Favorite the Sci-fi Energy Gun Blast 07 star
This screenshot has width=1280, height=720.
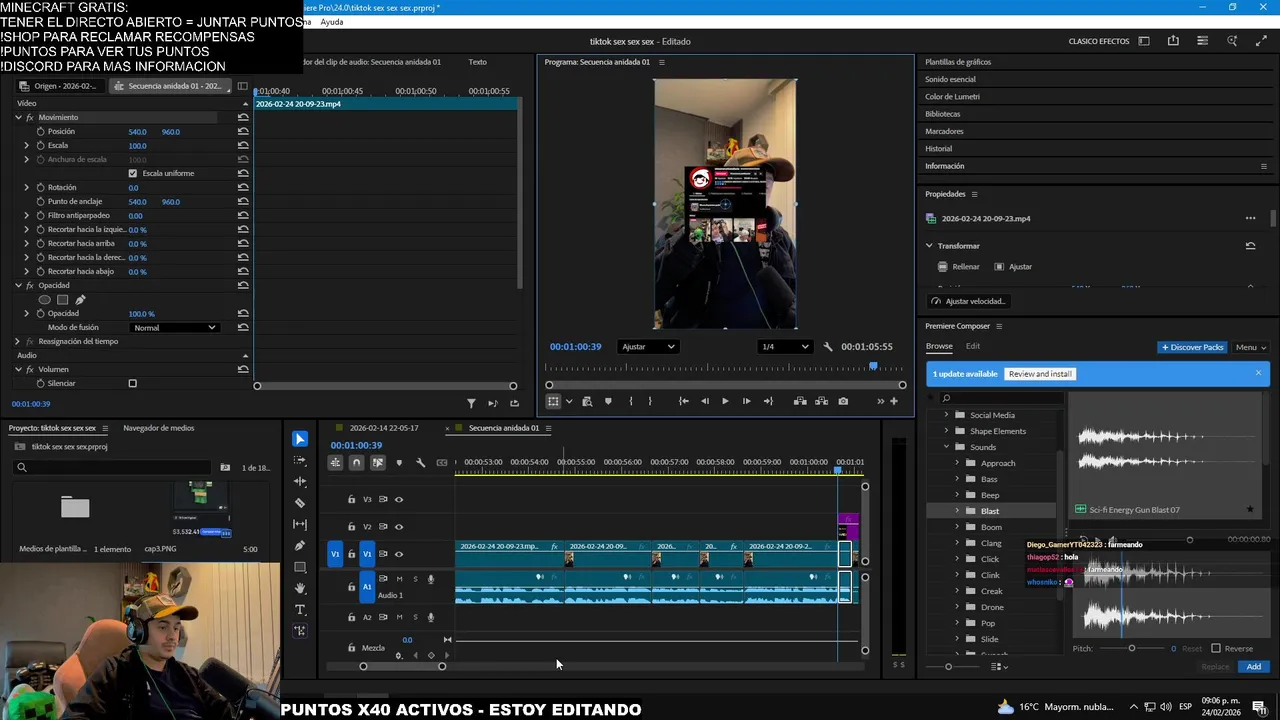tap(1250, 510)
